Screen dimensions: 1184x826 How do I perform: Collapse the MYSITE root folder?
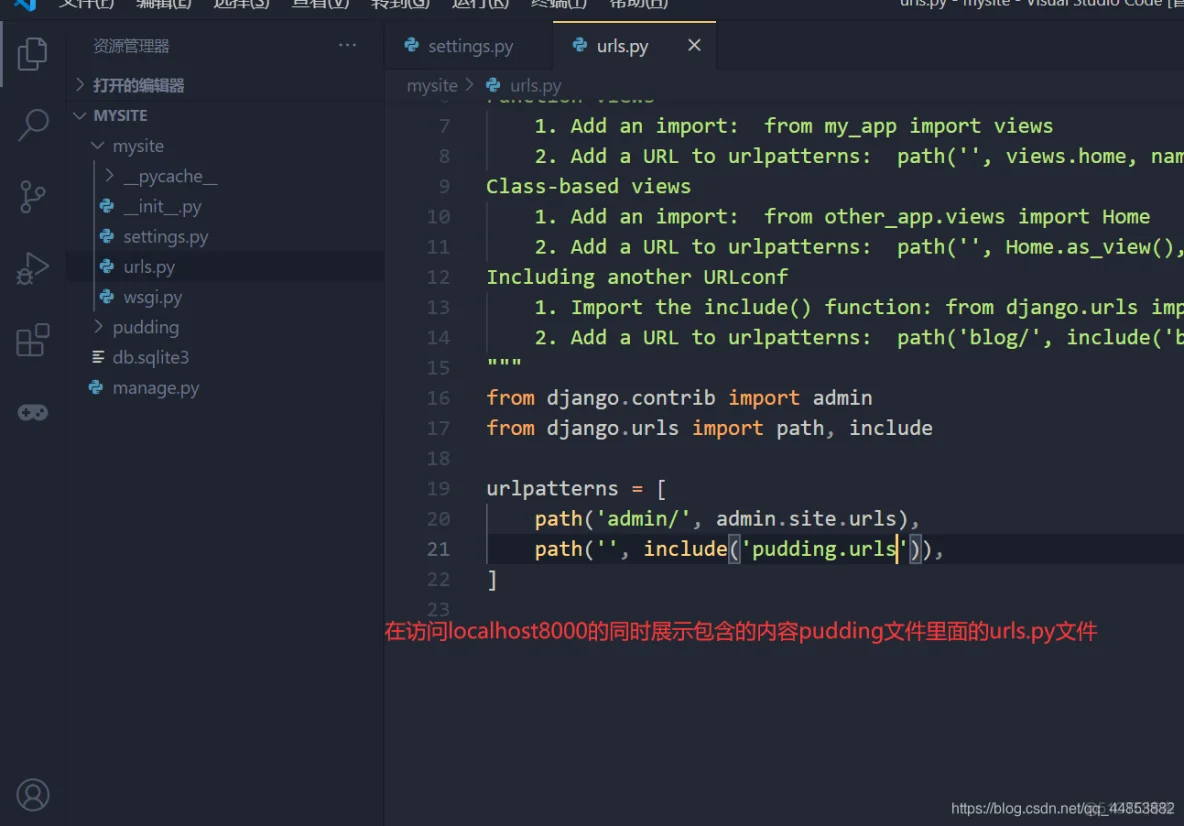(x=225, y=116)
